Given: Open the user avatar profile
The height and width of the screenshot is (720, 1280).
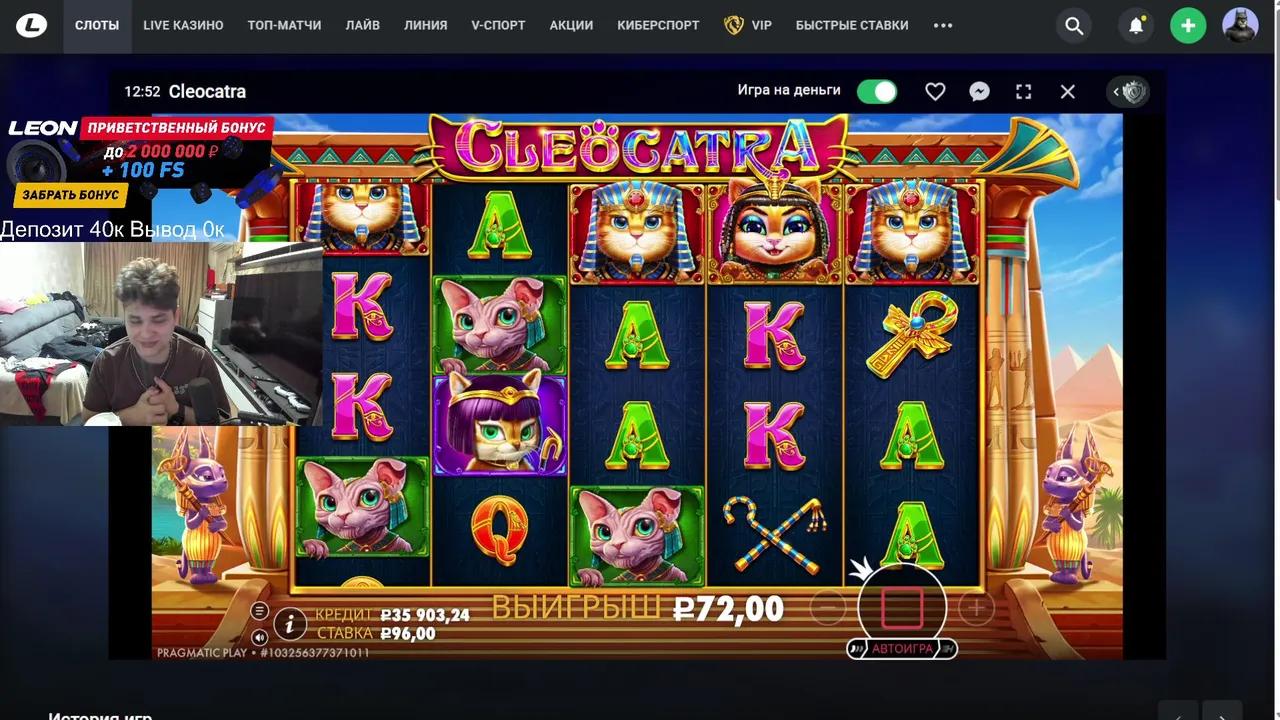Looking at the screenshot, I should [1240, 26].
